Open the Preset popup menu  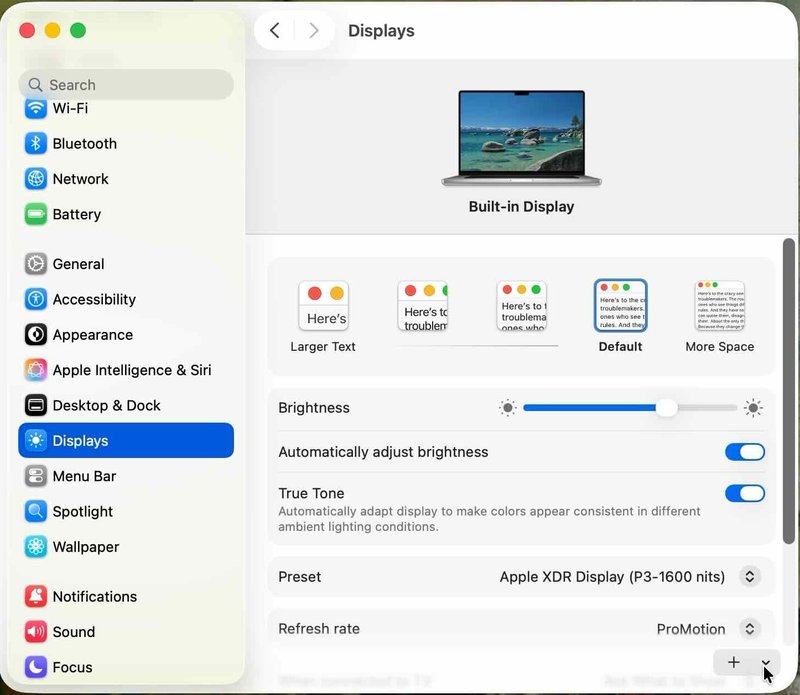click(x=749, y=577)
